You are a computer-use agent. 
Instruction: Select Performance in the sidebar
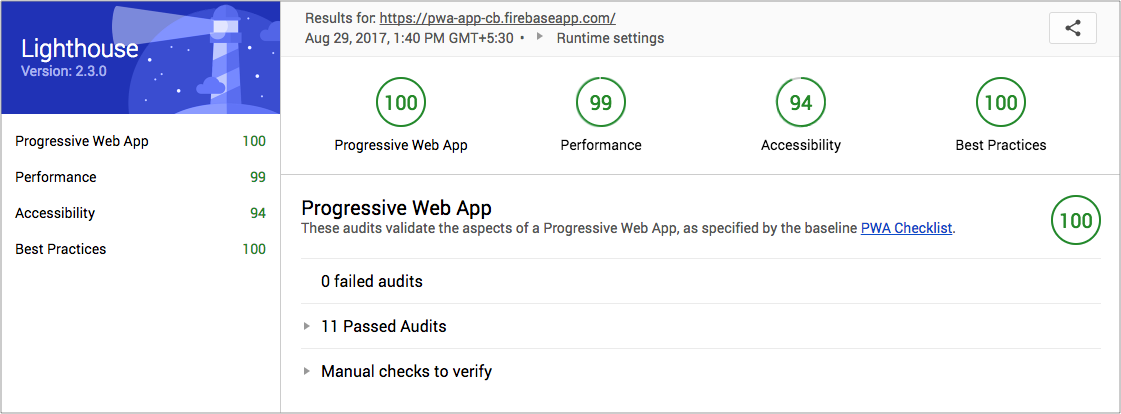[x=56, y=177]
